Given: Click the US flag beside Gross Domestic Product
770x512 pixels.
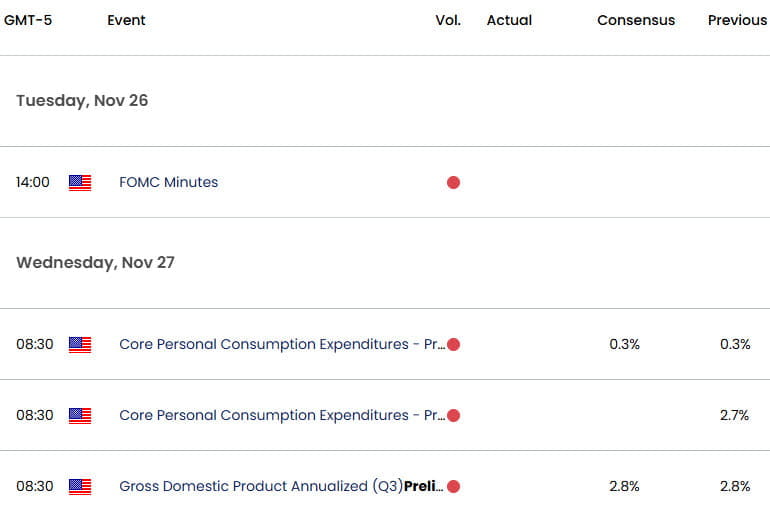Looking at the screenshot, I should click(80, 486).
